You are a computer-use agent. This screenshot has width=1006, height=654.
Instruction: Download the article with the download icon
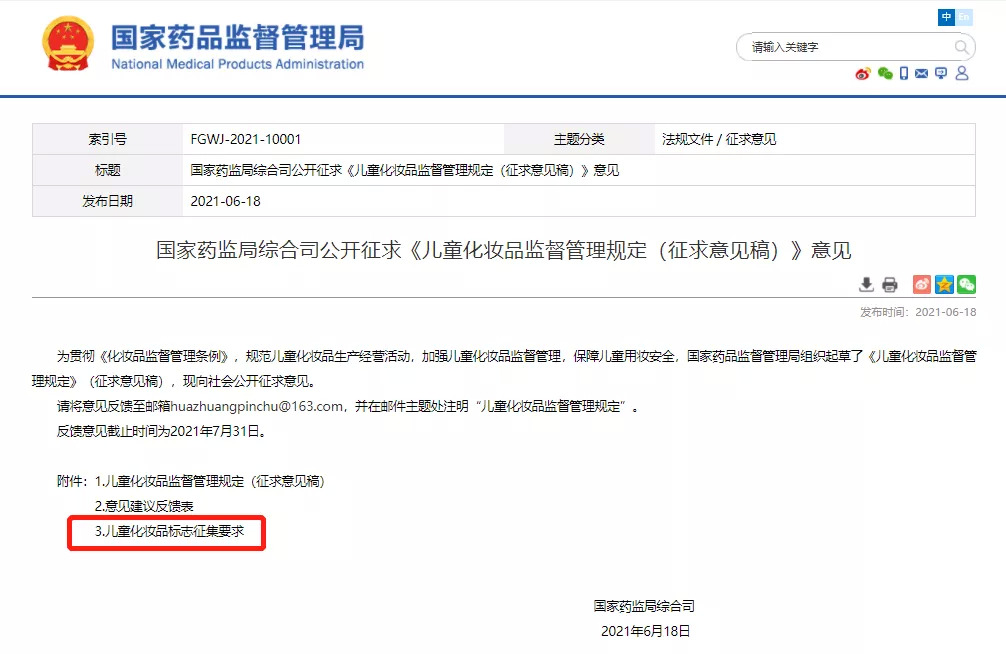[x=866, y=284]
